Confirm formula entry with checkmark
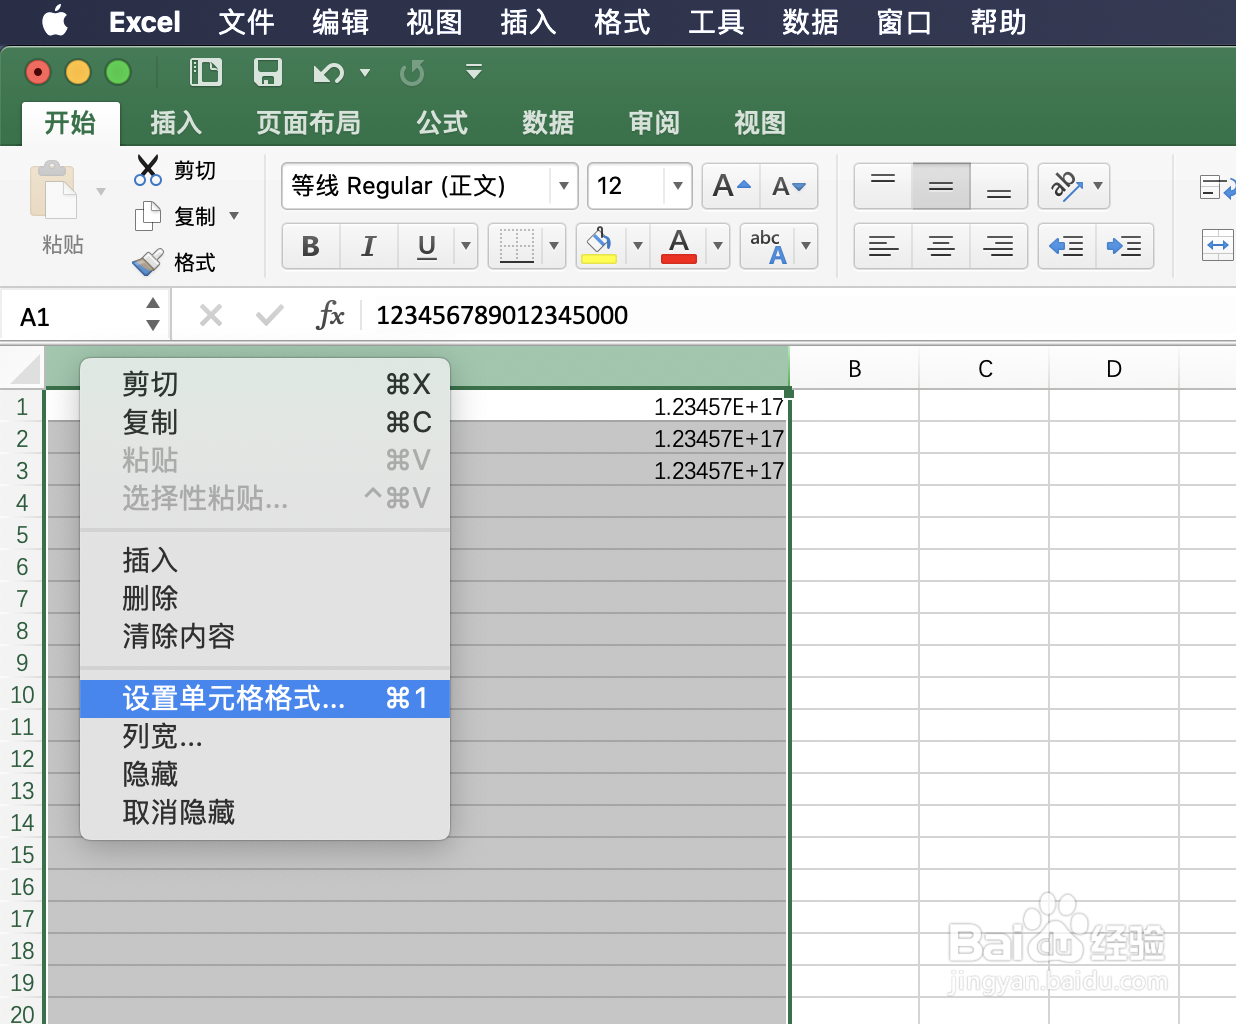The width and height of the screenshot is (1236, 1024). tap(269, 316)
